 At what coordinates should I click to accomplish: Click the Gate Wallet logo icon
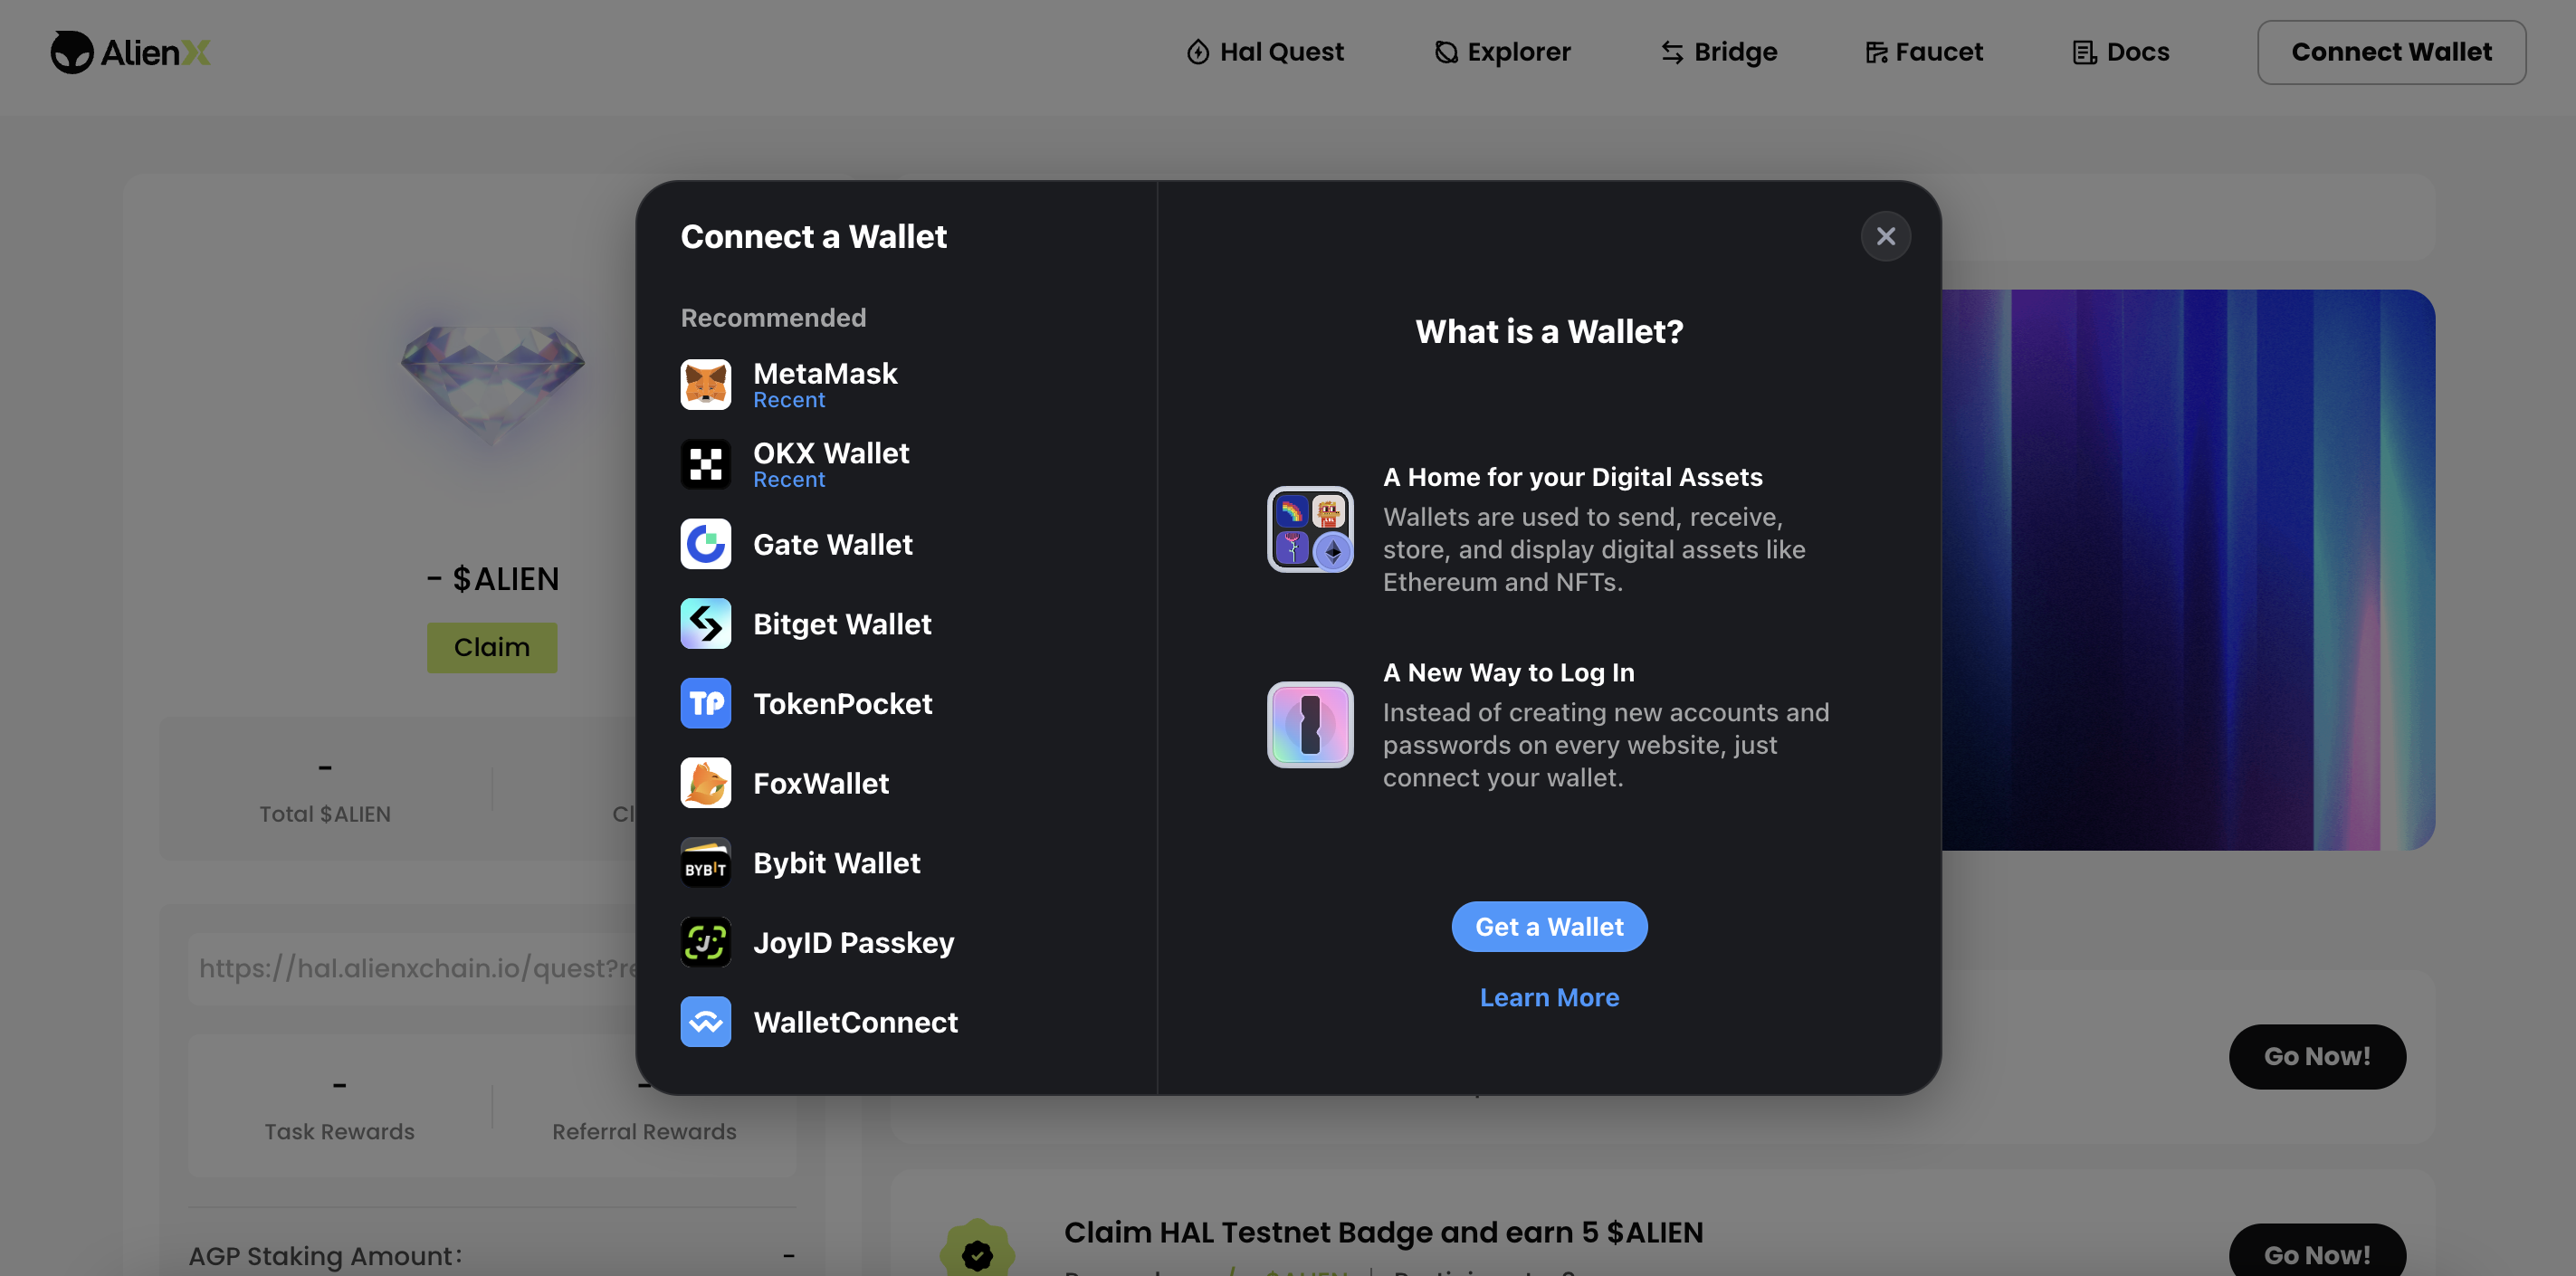[705, 544]
